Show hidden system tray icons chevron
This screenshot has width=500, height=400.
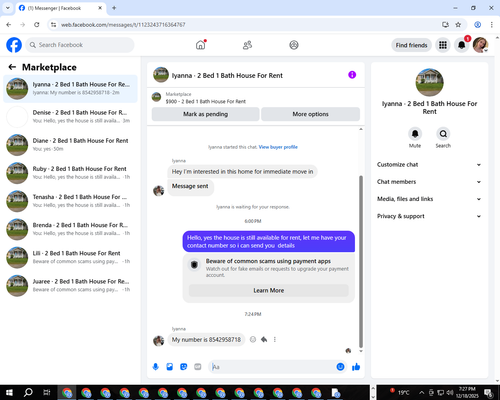(x=421, y=393)
